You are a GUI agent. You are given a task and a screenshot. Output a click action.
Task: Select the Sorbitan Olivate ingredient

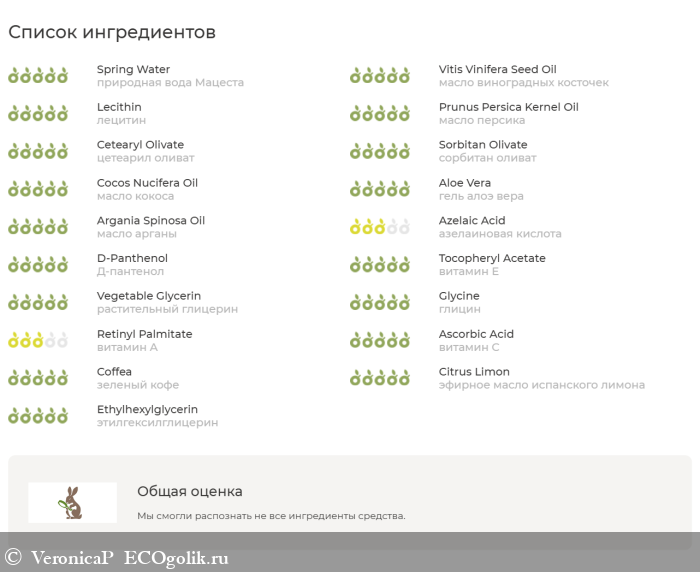(x=483, y=145)
